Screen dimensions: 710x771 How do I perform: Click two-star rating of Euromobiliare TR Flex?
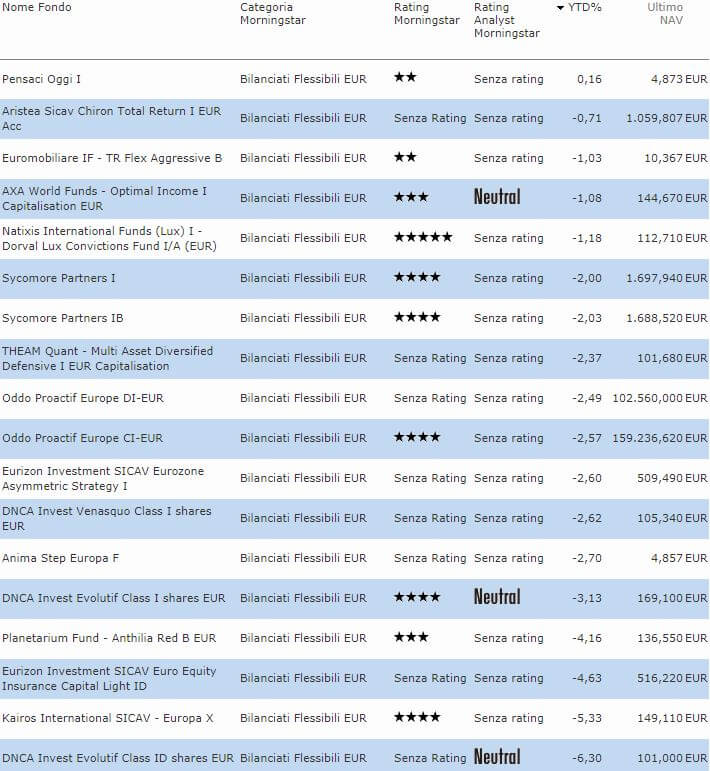coord(405,157)
